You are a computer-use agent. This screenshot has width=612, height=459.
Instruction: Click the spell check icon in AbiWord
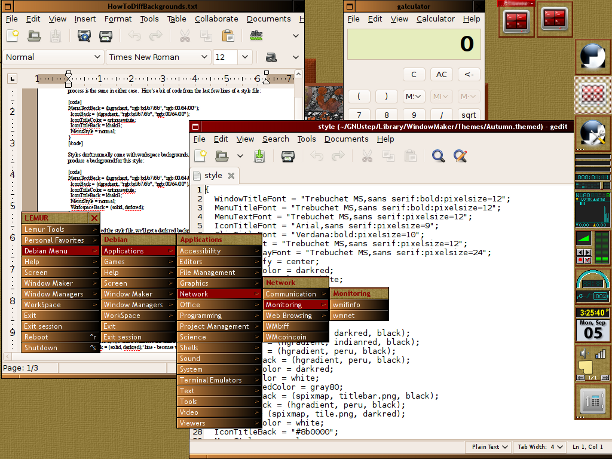point(256,36)
